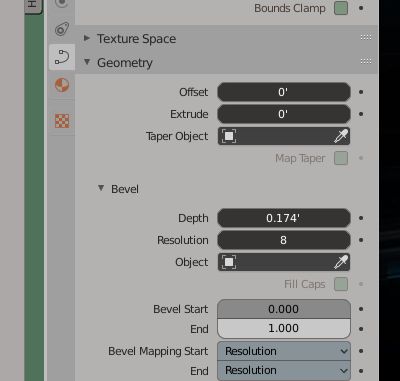Click the animate dot beside Resolution
The width and height of the screenshot is (400, 381).
tap(361, 240)
